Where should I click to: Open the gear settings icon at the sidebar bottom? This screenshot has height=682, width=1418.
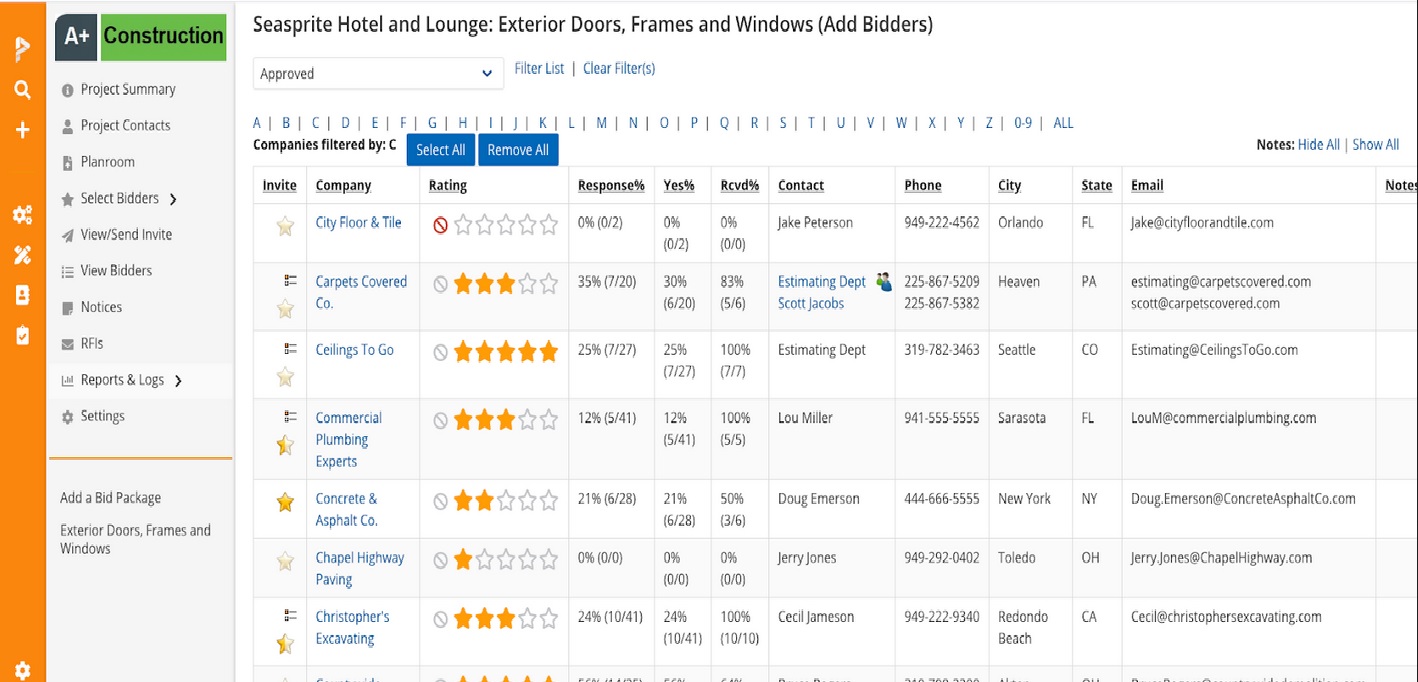click(x=22, y=670)
